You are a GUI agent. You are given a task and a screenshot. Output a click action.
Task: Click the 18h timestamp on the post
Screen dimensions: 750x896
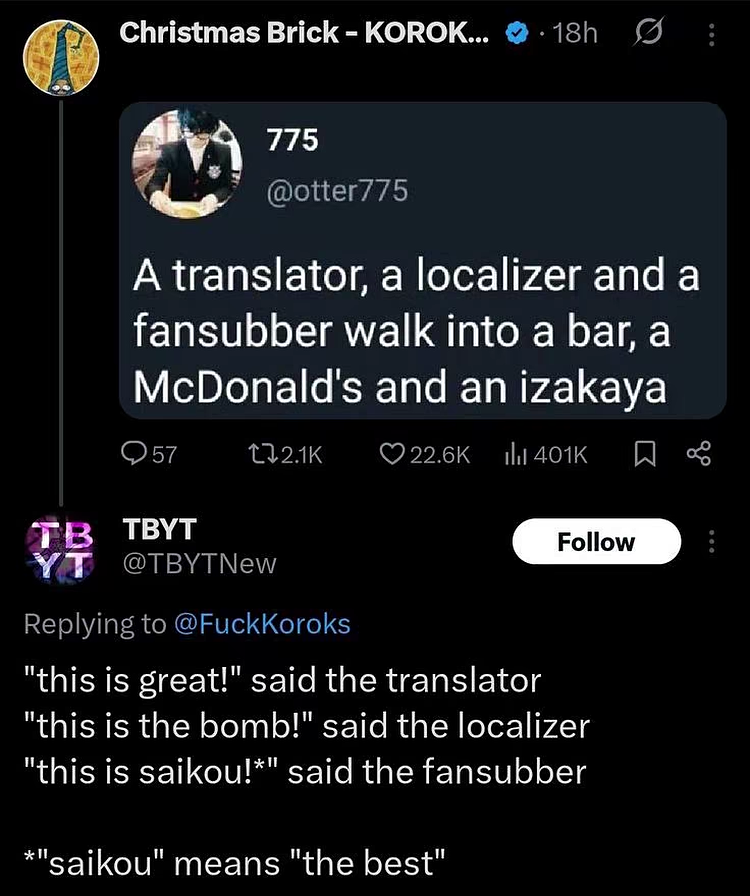[x=574, y=34]
